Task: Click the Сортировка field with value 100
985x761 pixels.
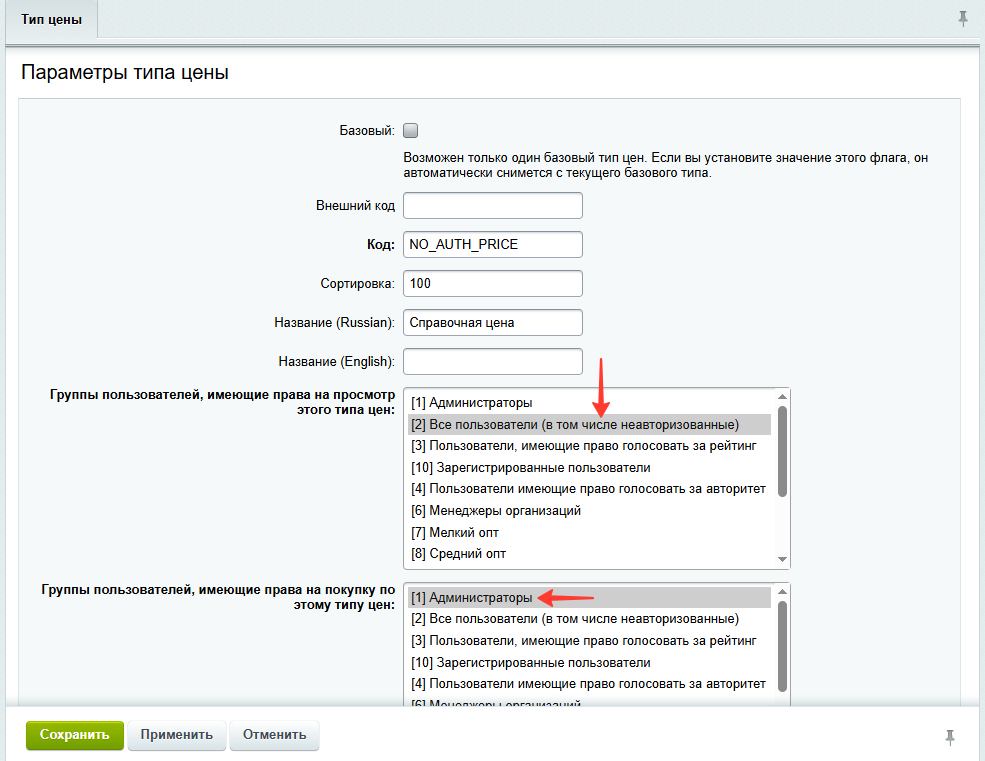Action: pyautogui.click(x=492, y=283)
